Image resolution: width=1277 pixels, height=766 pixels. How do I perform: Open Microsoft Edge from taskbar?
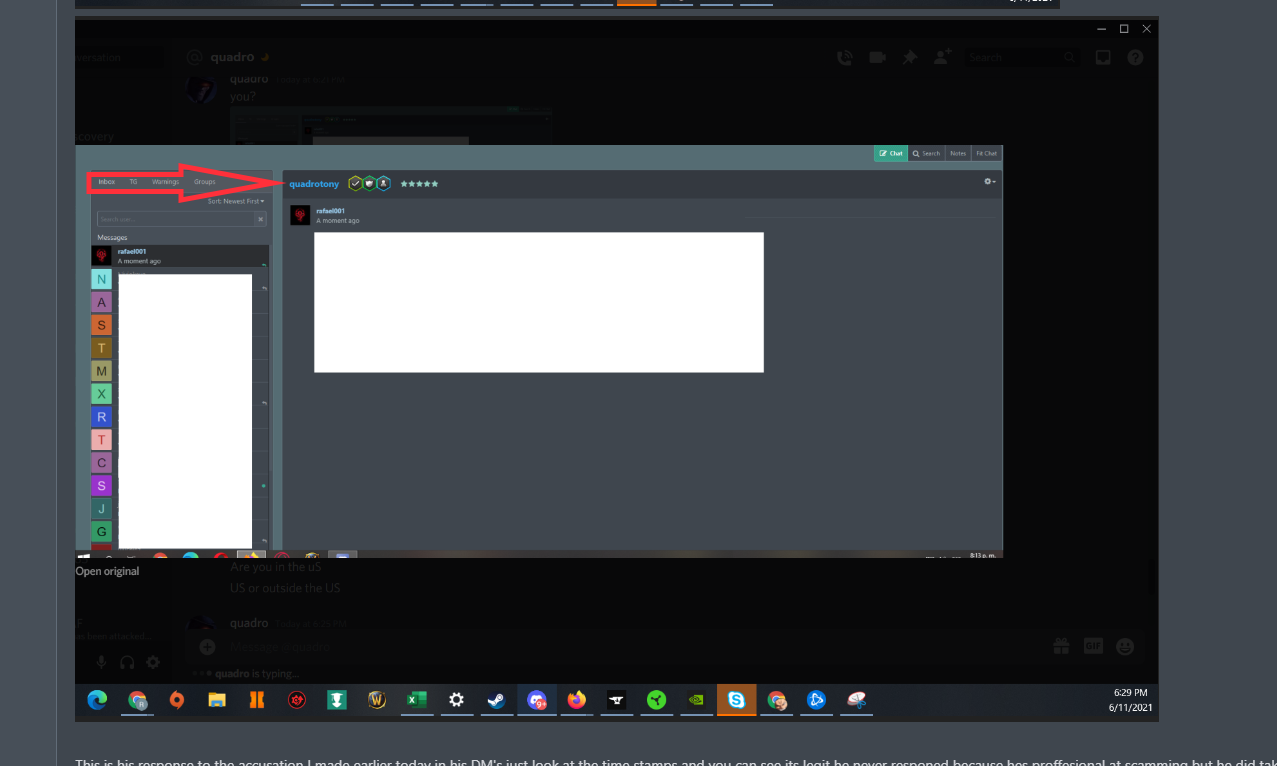point(97,700)
